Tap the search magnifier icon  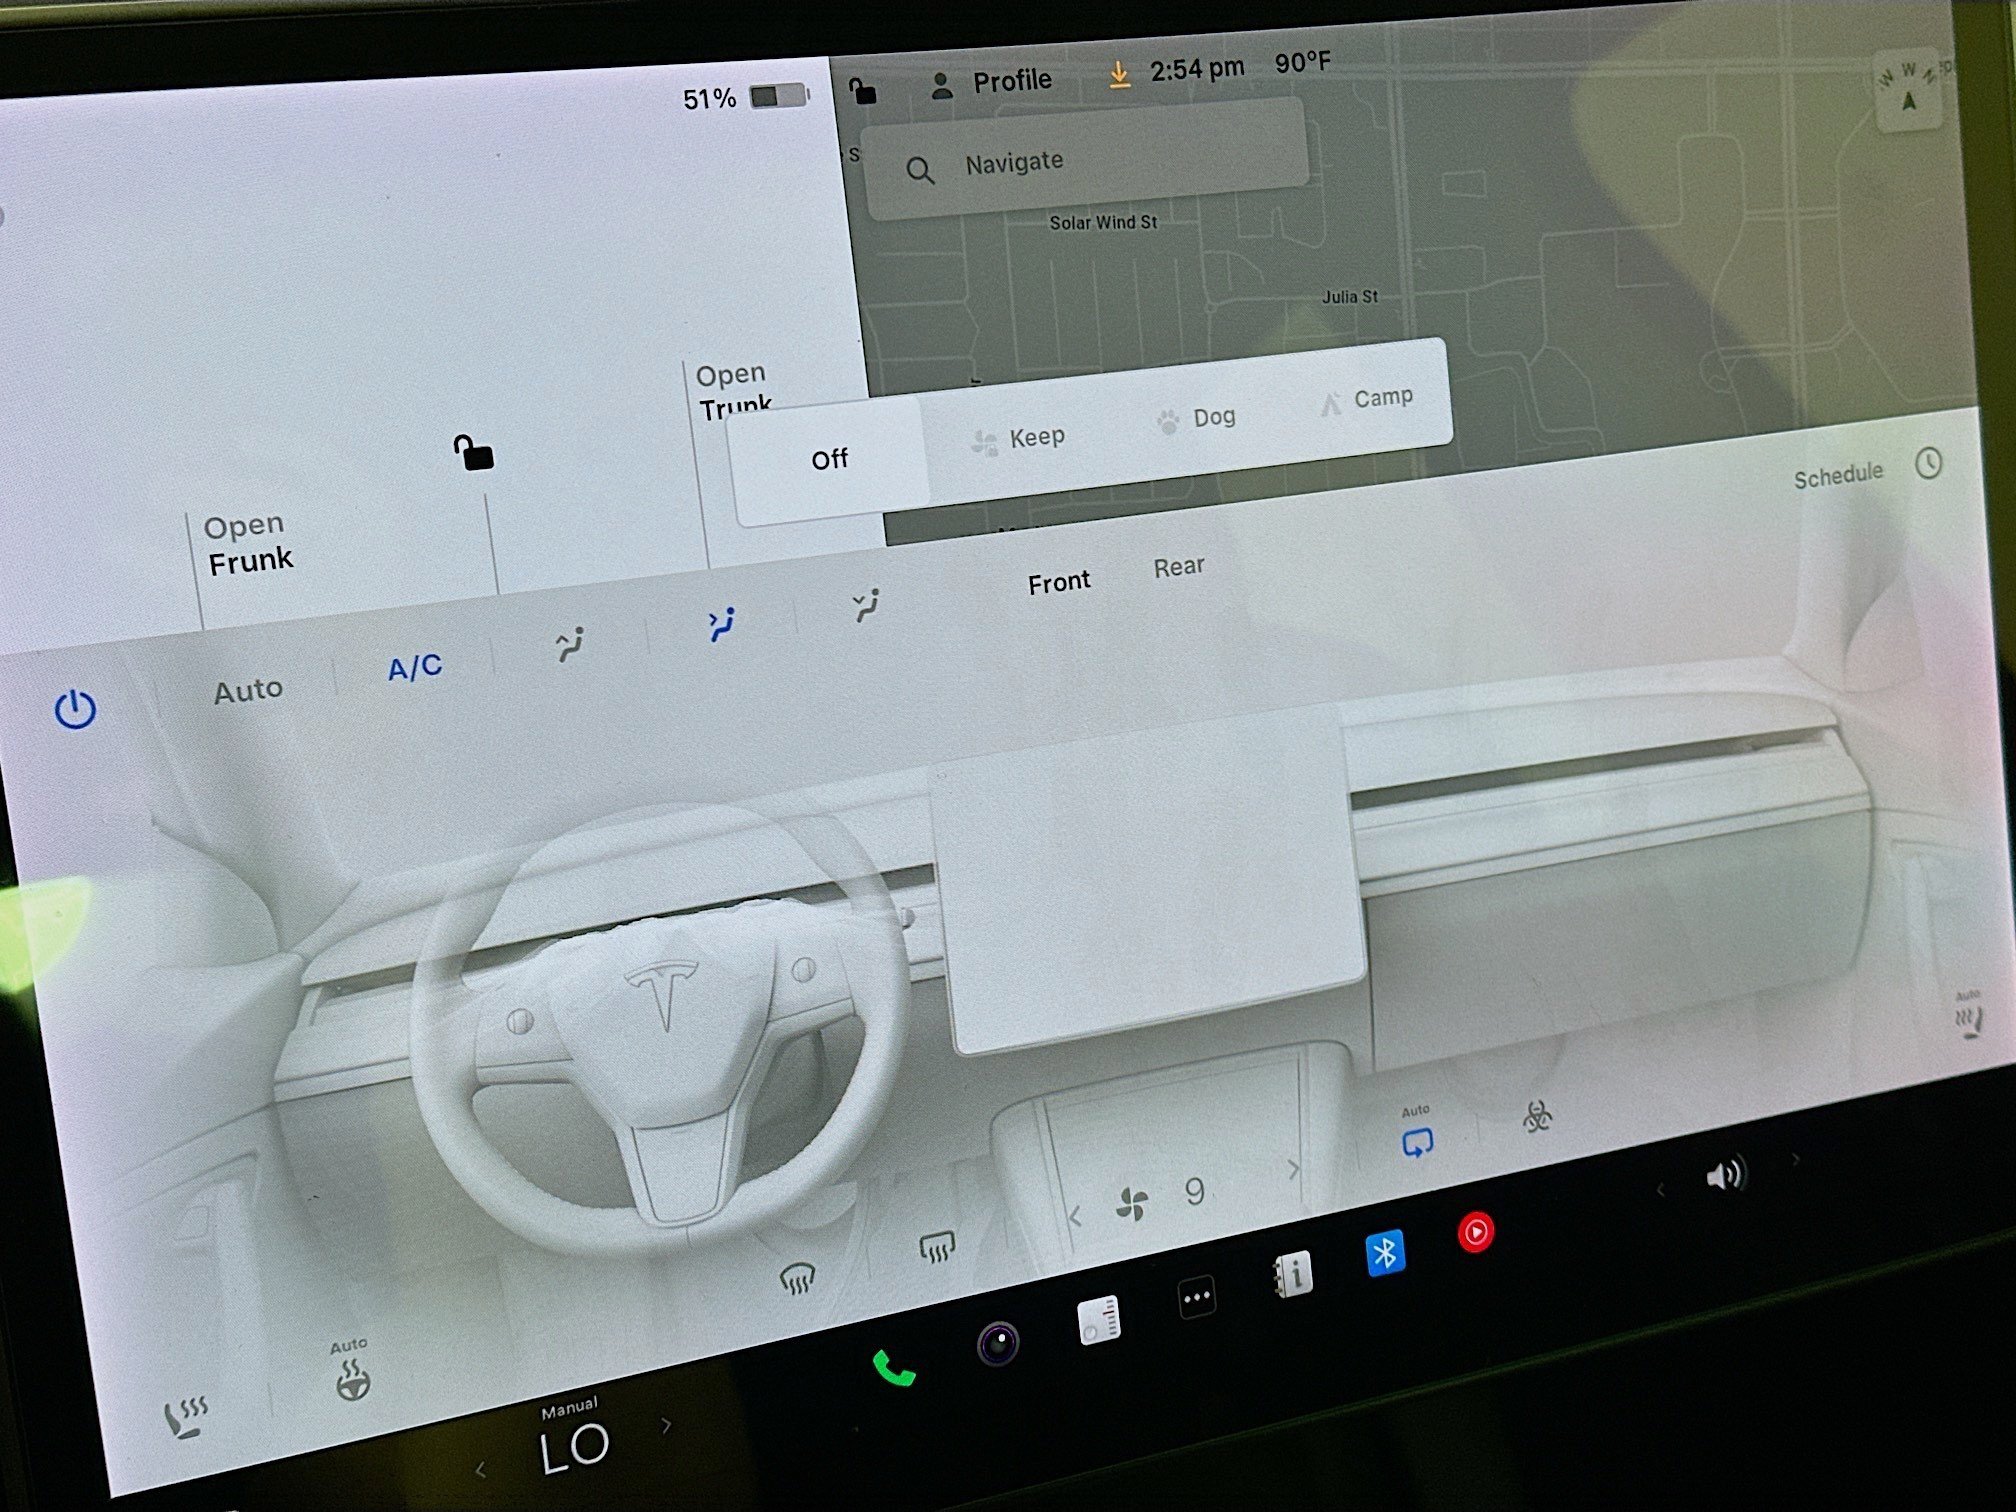[x=920, y=171]
